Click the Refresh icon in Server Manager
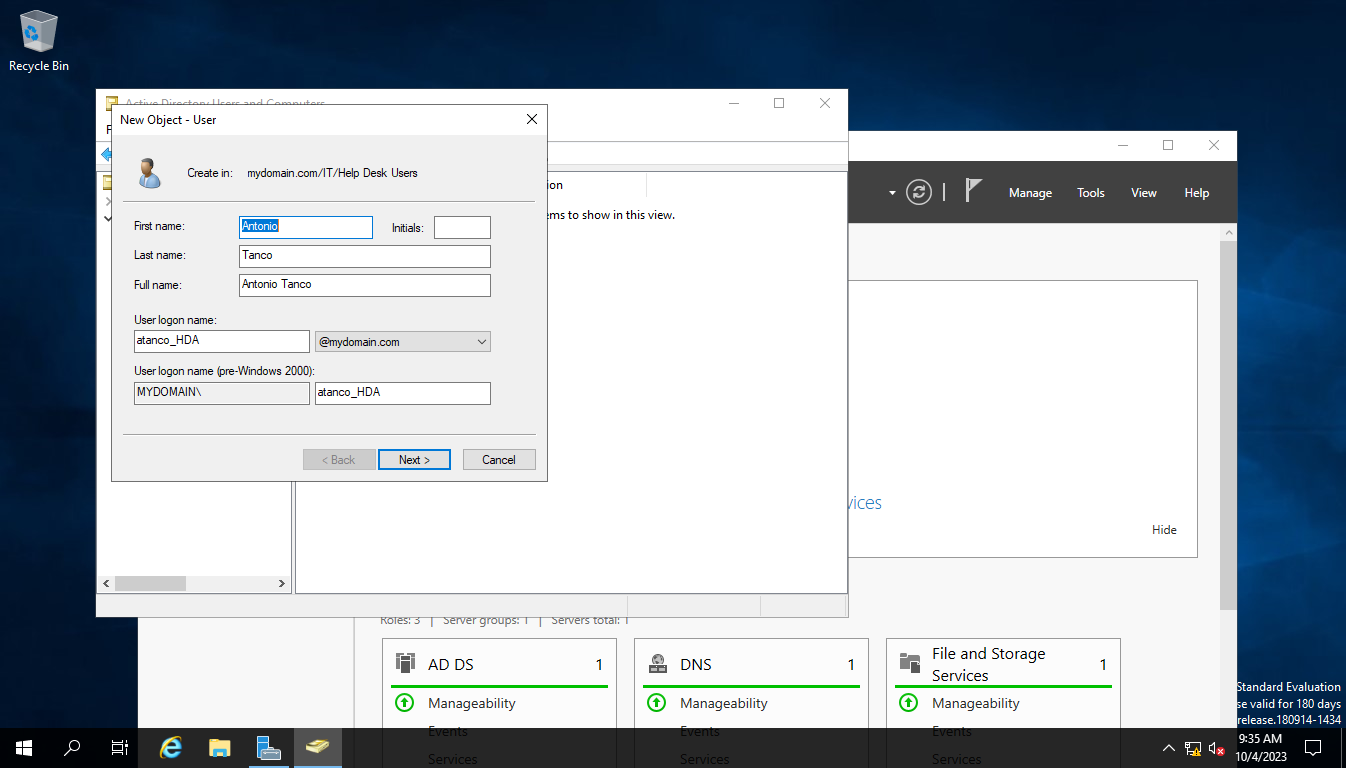This screenshot has height=768, width=1346. 919,192
